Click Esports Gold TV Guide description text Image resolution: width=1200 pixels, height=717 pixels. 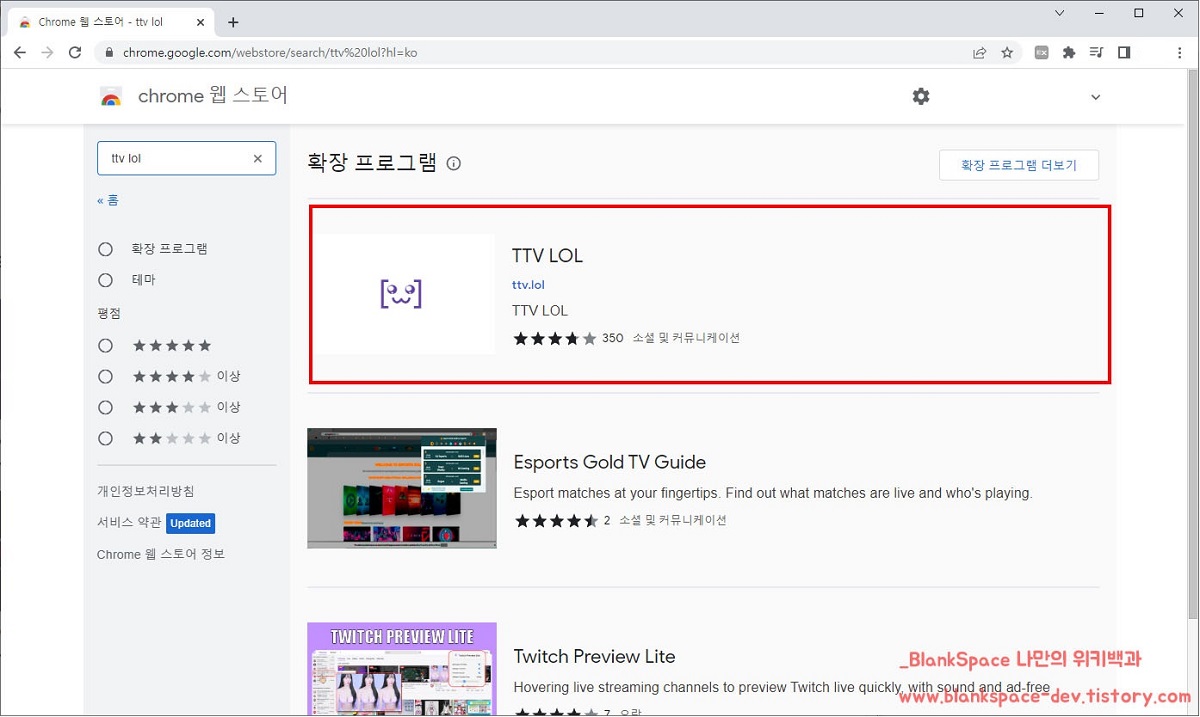pyautogui.click(x=772, y=493)
